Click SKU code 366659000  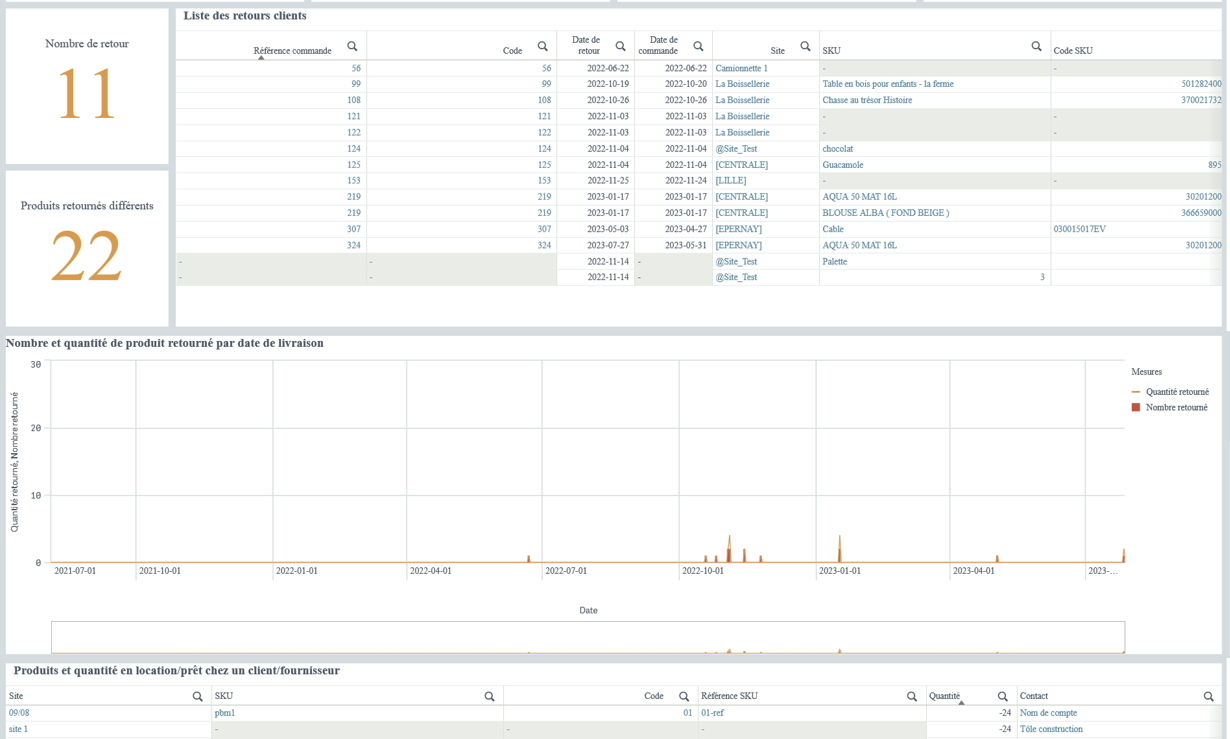[1201, 213]
